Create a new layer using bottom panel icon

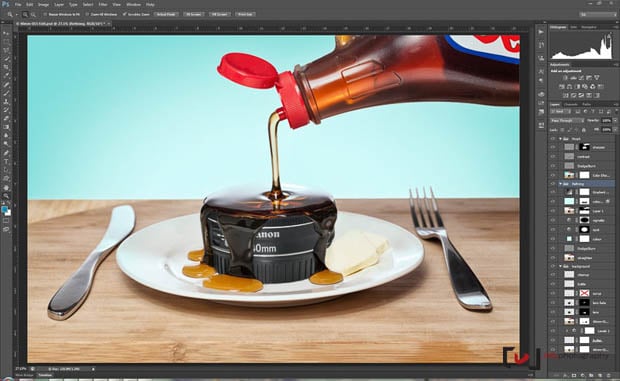coord(600,375)
